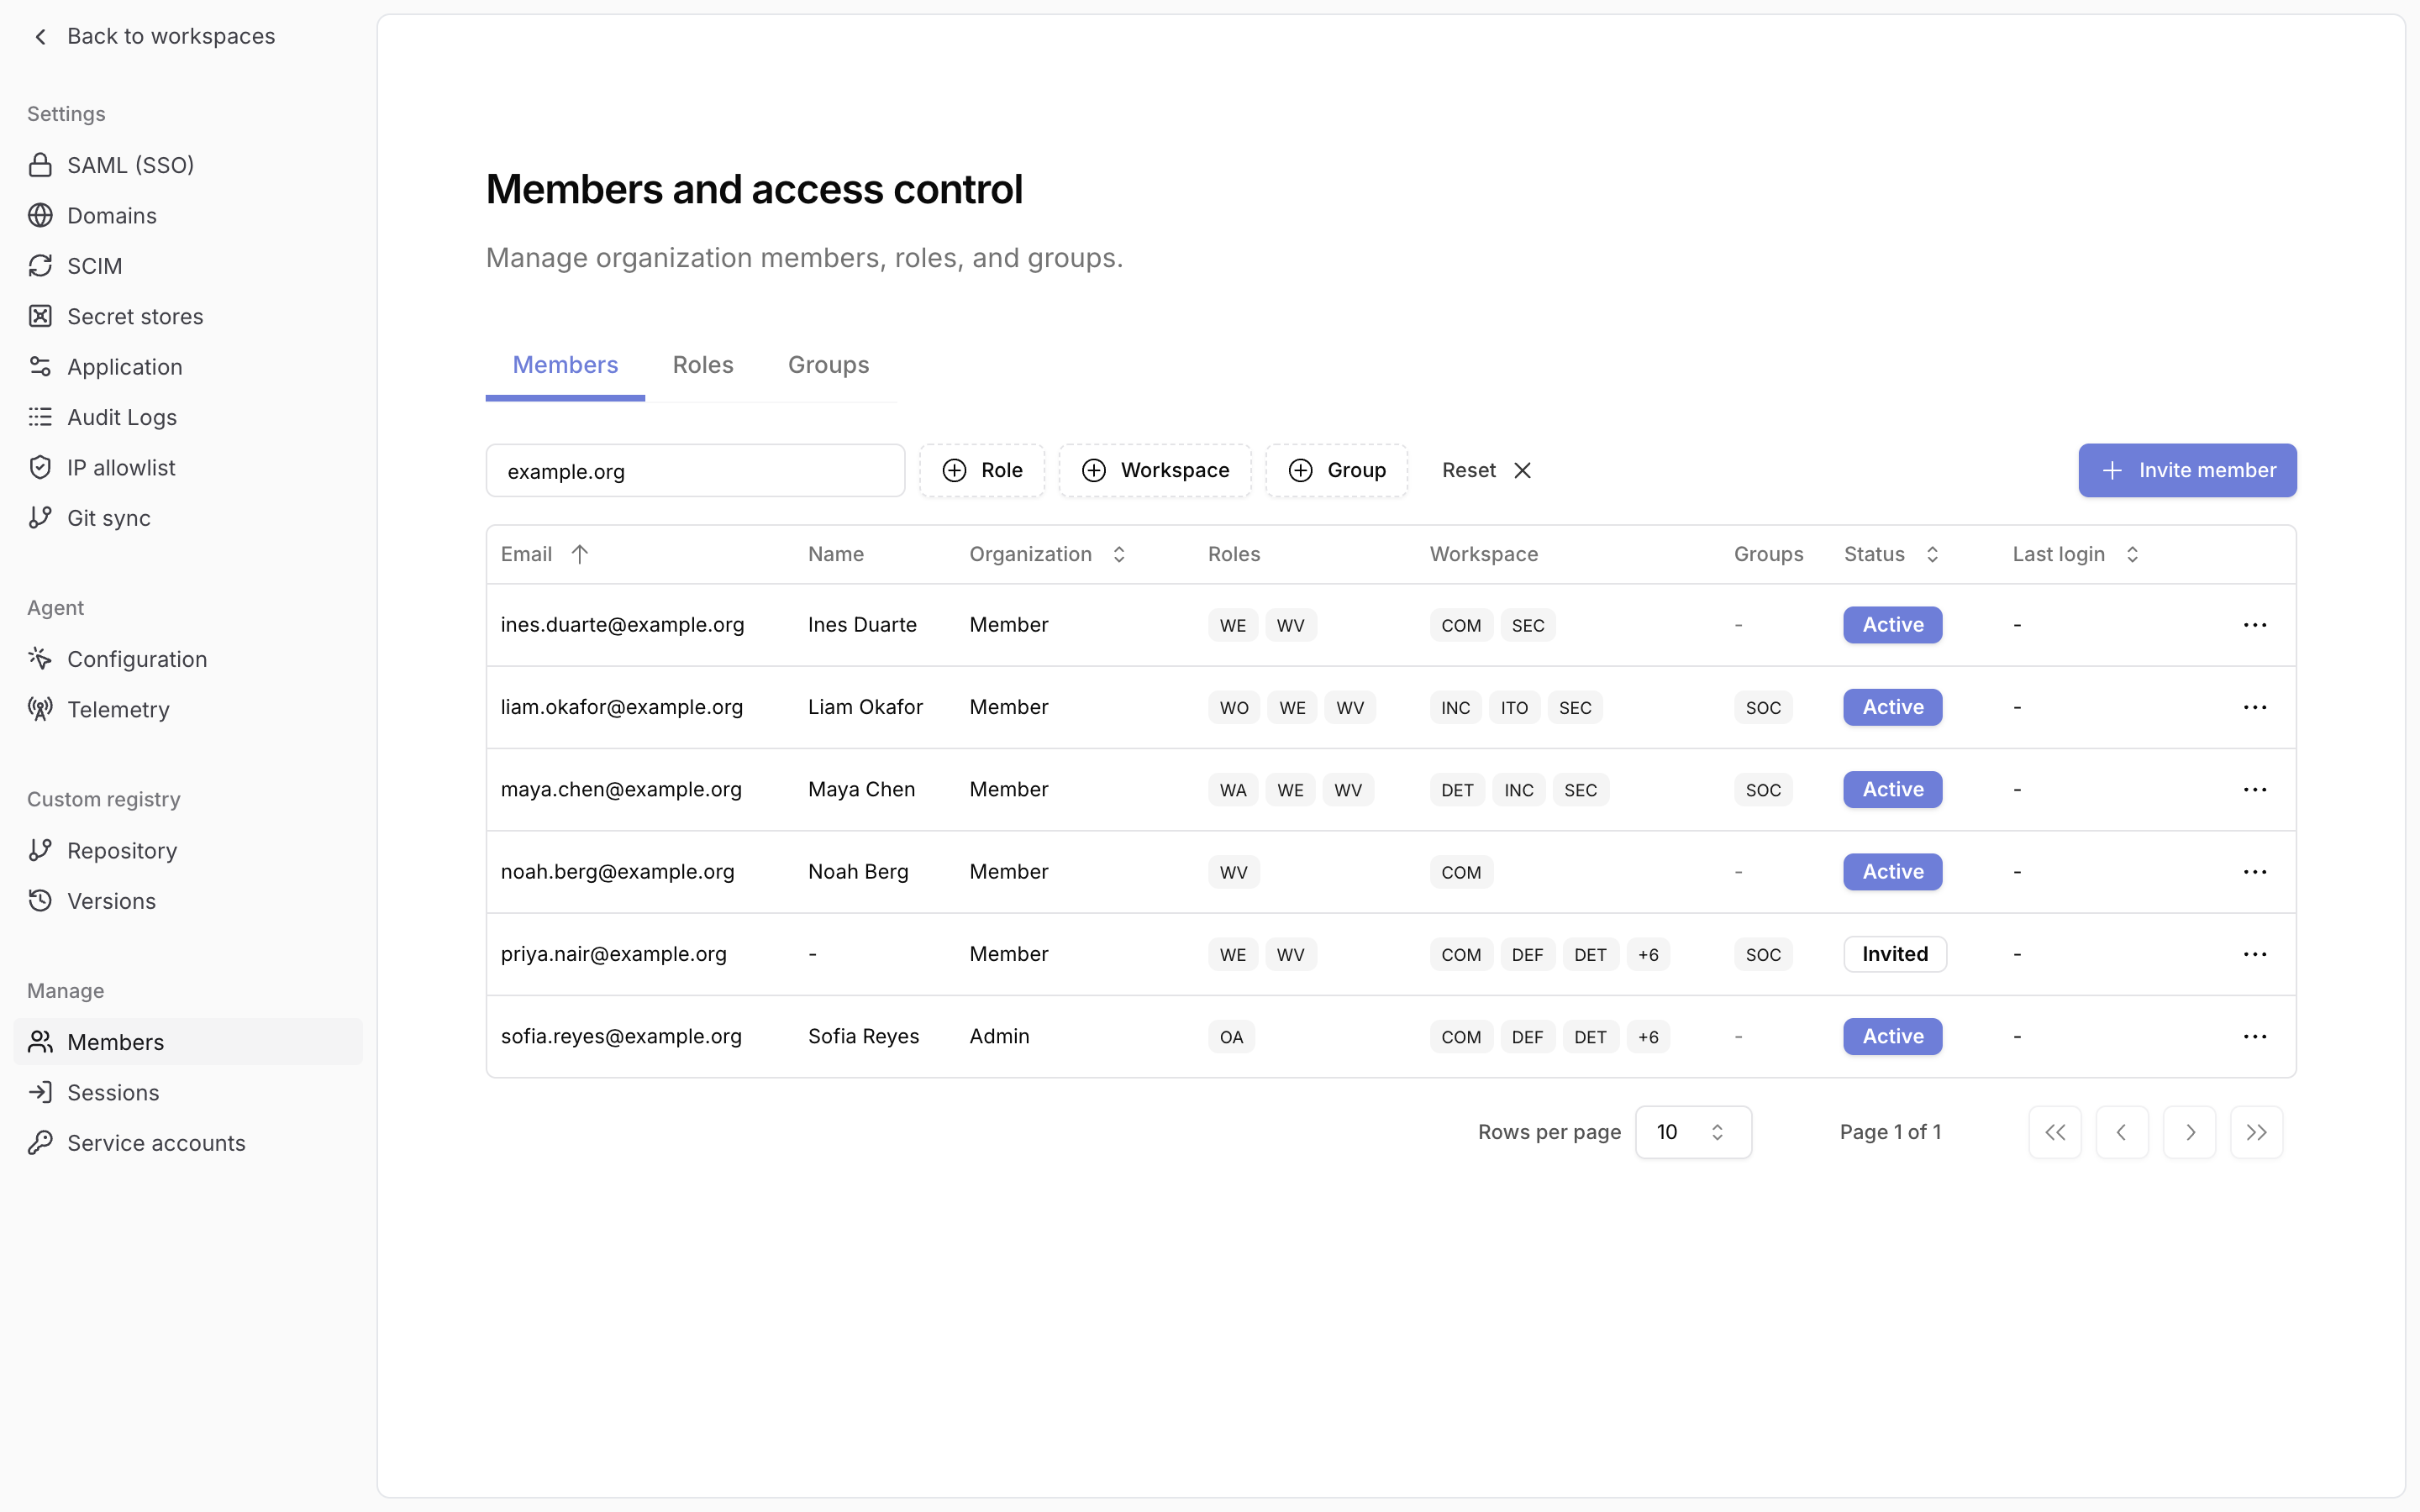Add a Role filter

982,470
